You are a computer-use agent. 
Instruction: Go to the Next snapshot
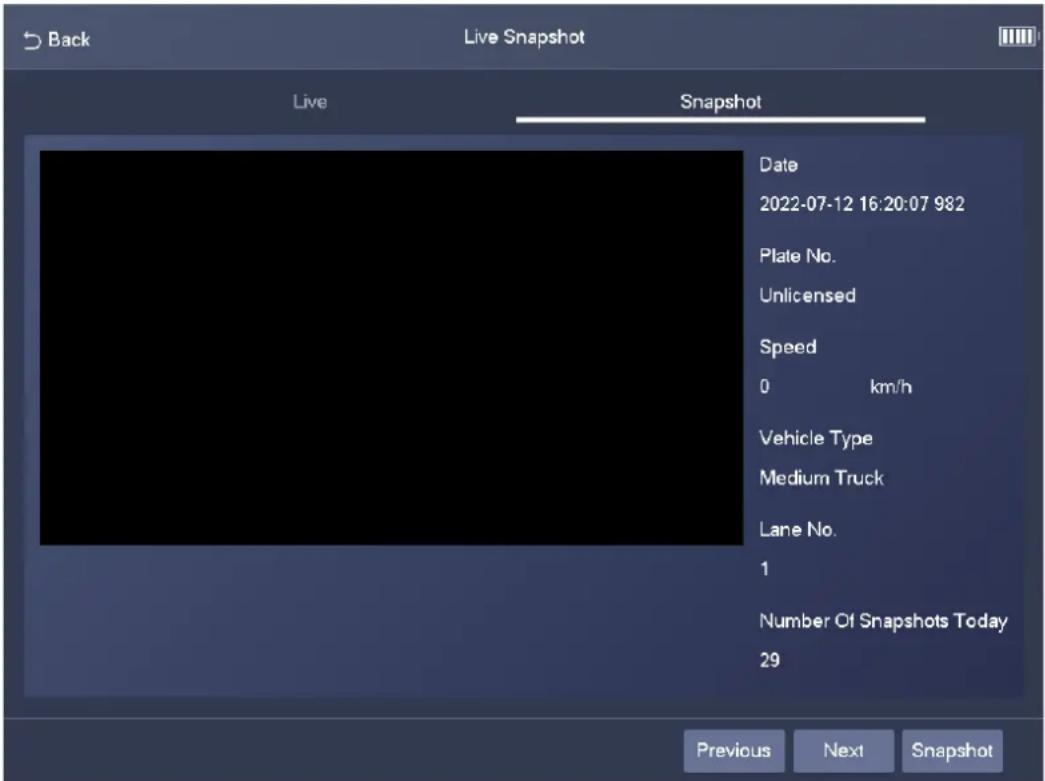click(x=843, y=750)
